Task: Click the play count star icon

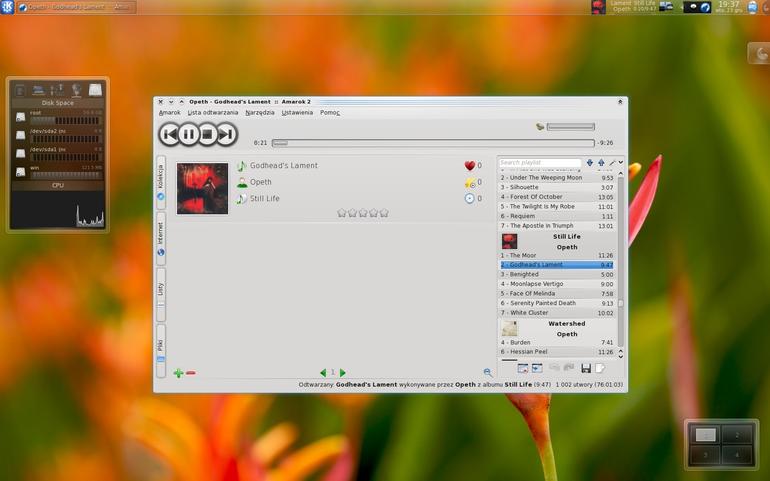Action: point(469,182)
